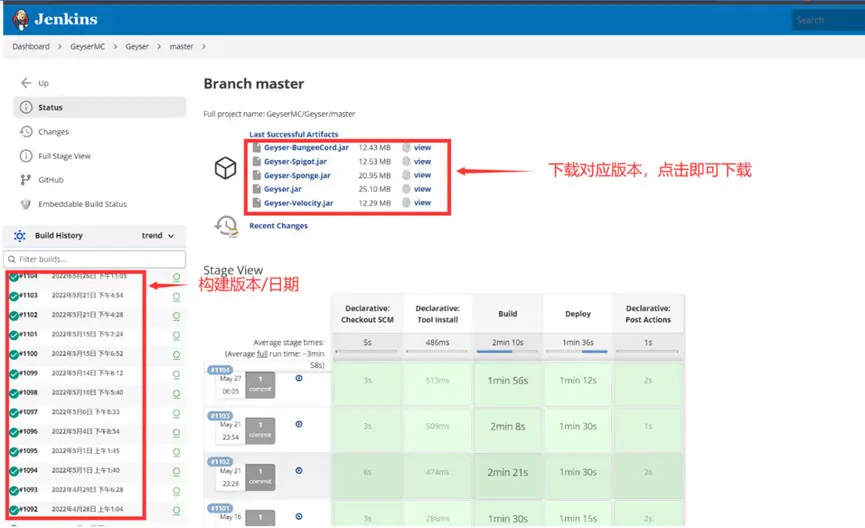
Task: Click green badge icon for build #1101
Action: [x=176, y=335]
